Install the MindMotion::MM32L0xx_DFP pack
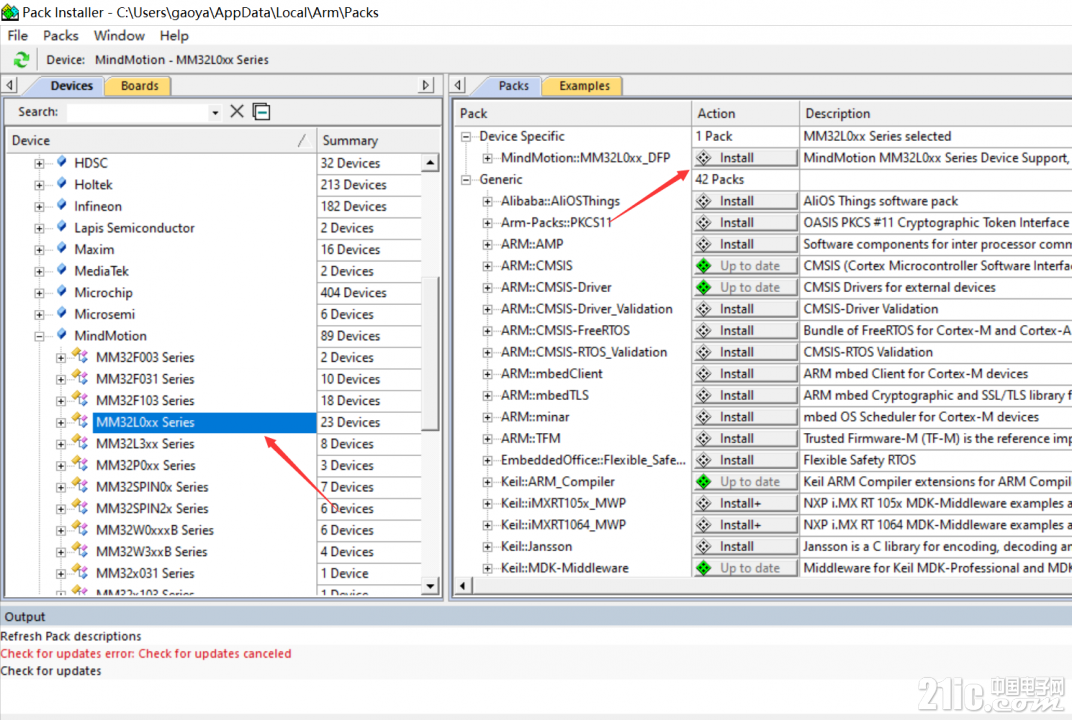This screenshot has height=720, width=1072. tap(745, 158)
